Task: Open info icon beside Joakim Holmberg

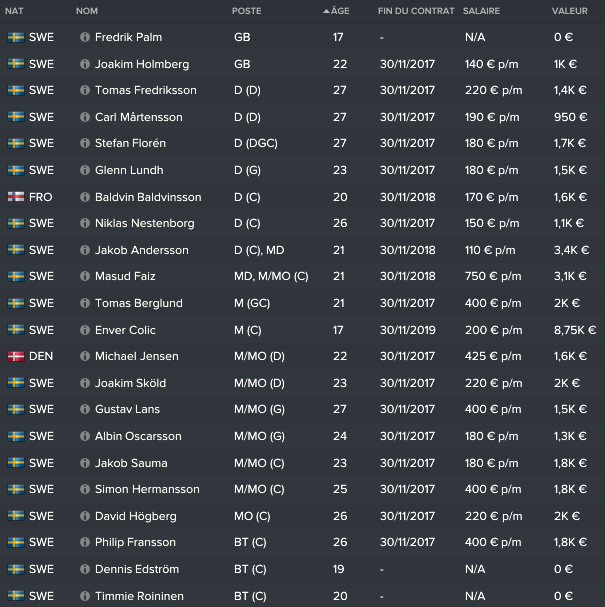Action: (x=84, y=64)
